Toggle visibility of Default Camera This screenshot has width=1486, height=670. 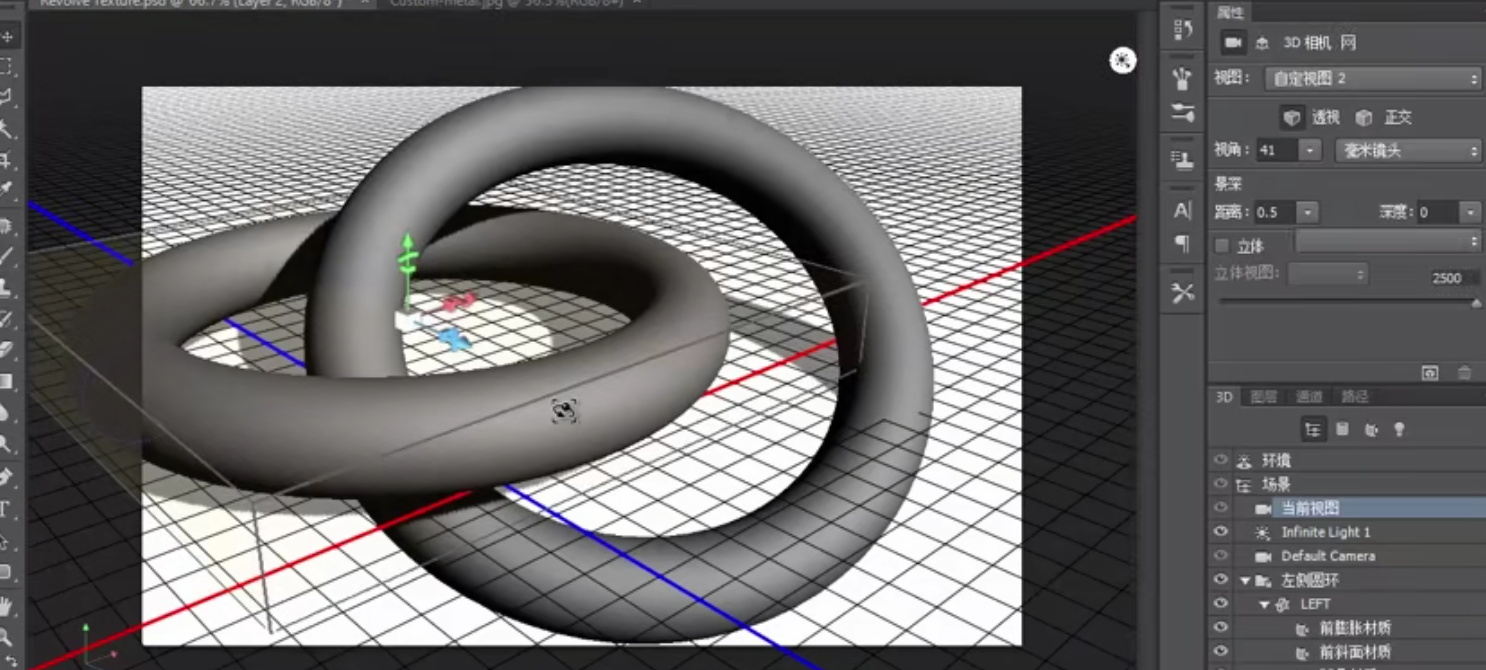tap(1220, 556)
